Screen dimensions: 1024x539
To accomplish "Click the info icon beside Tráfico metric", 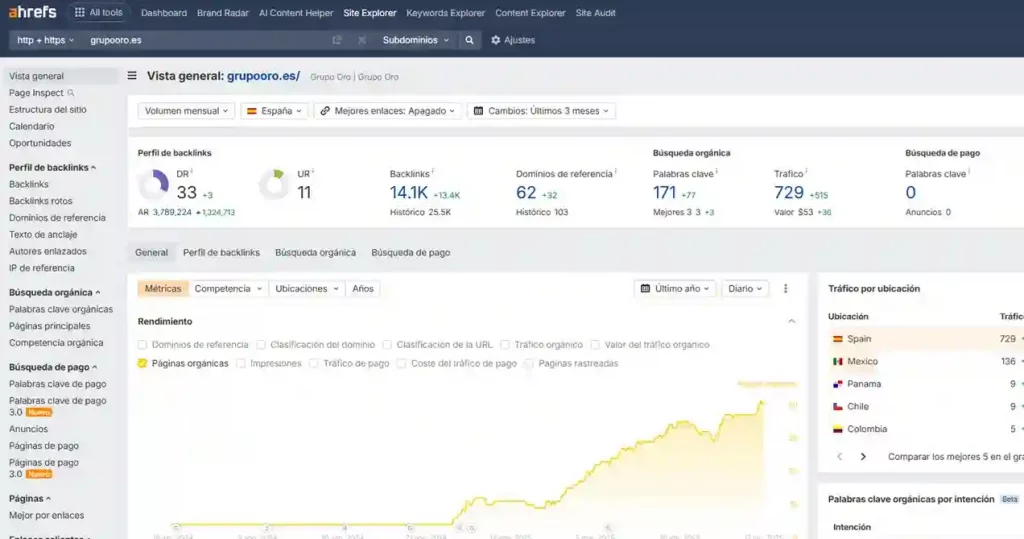I will (807, 172).
